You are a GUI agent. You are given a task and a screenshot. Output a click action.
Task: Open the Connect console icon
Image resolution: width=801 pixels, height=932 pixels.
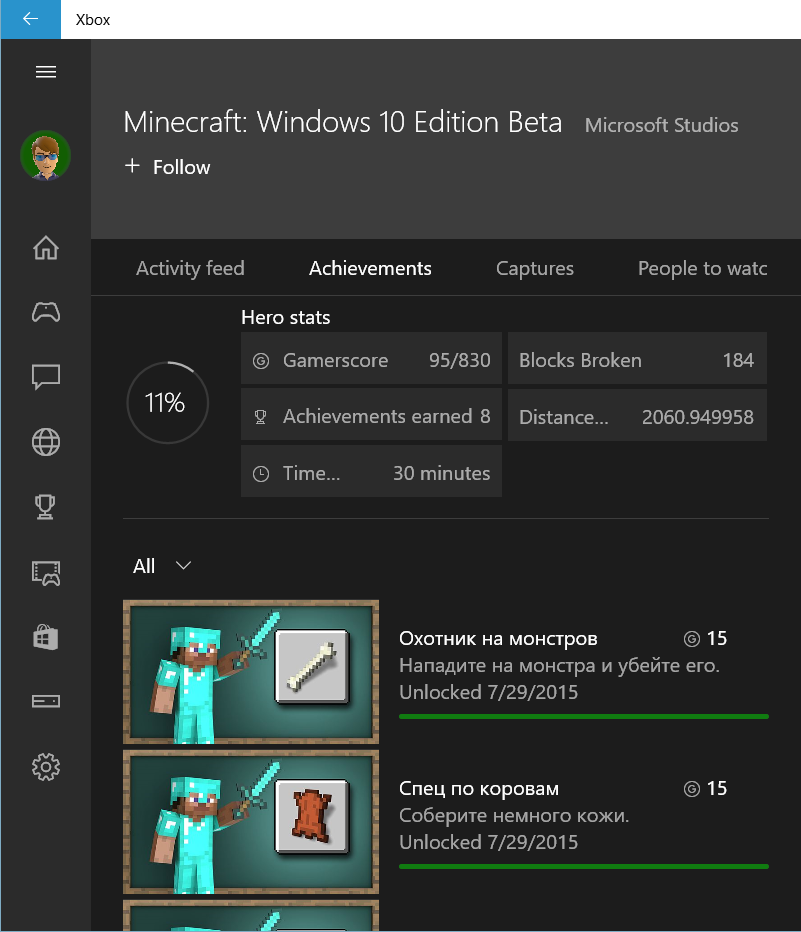tap(46, 701)
